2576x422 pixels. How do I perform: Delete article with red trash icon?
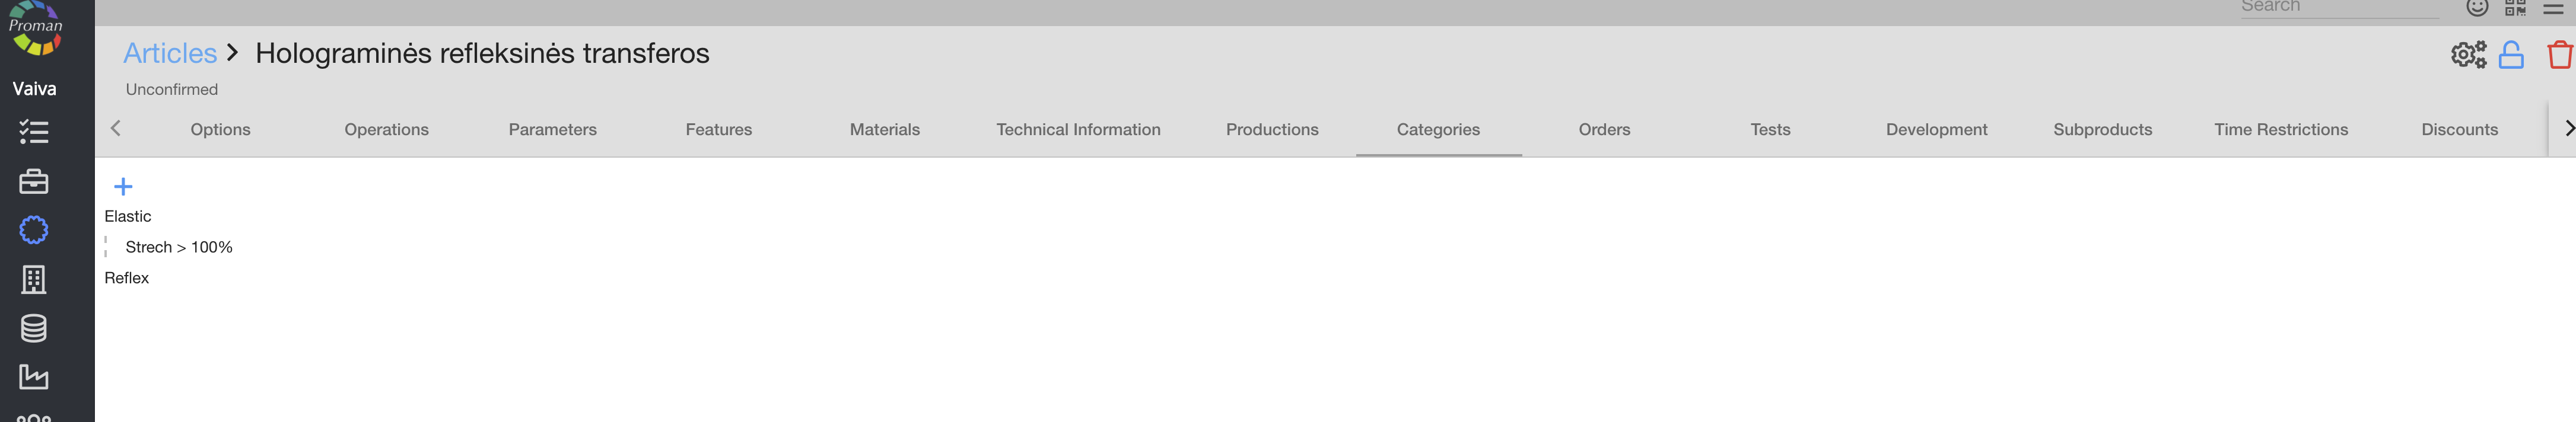[x=2559, y=55]
